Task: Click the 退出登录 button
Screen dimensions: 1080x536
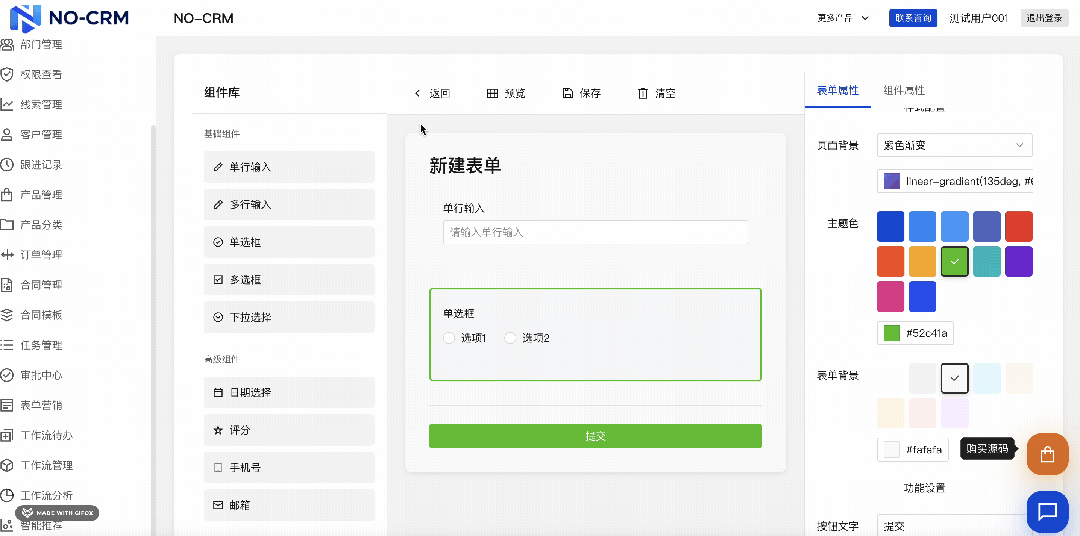Action: click(1044, 18)
